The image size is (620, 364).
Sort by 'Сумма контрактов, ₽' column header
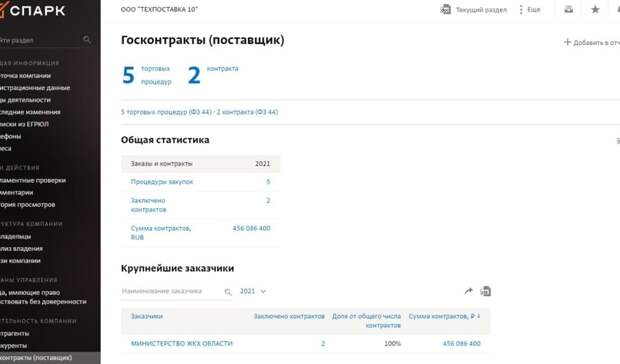click(444, 316)
